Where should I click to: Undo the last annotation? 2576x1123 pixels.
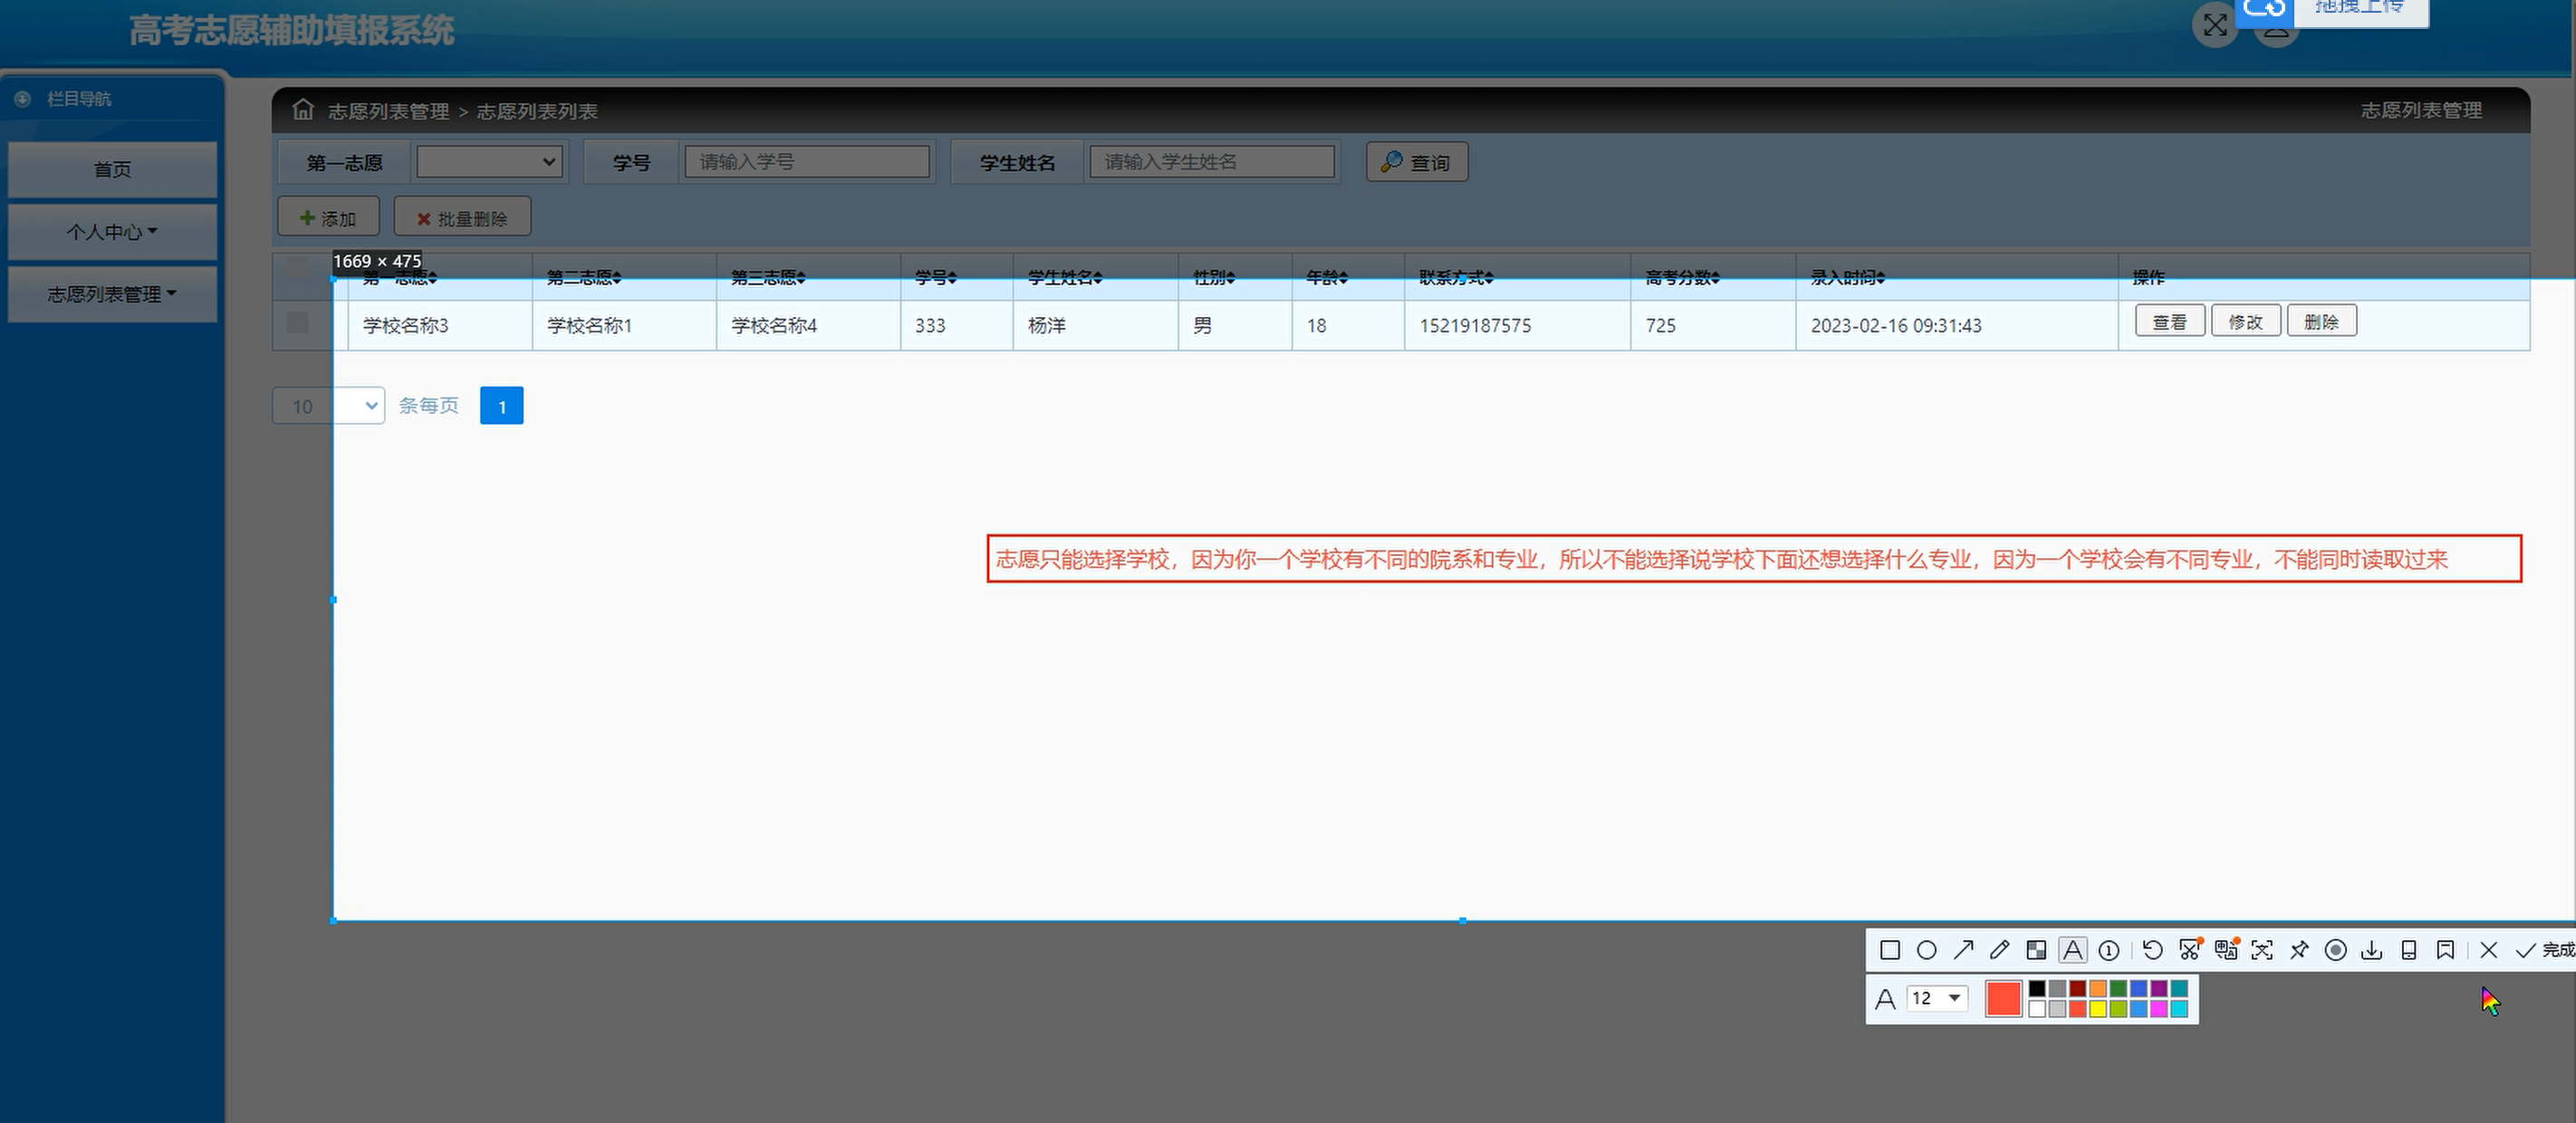pyautogui.click(x=2153, y=950)
